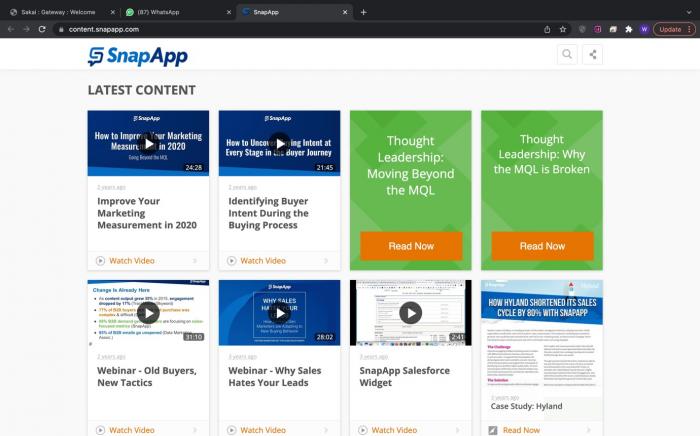The image size is (700, 436).
Task: Close the Sakai Gateway tab
Action: [112, 12]
